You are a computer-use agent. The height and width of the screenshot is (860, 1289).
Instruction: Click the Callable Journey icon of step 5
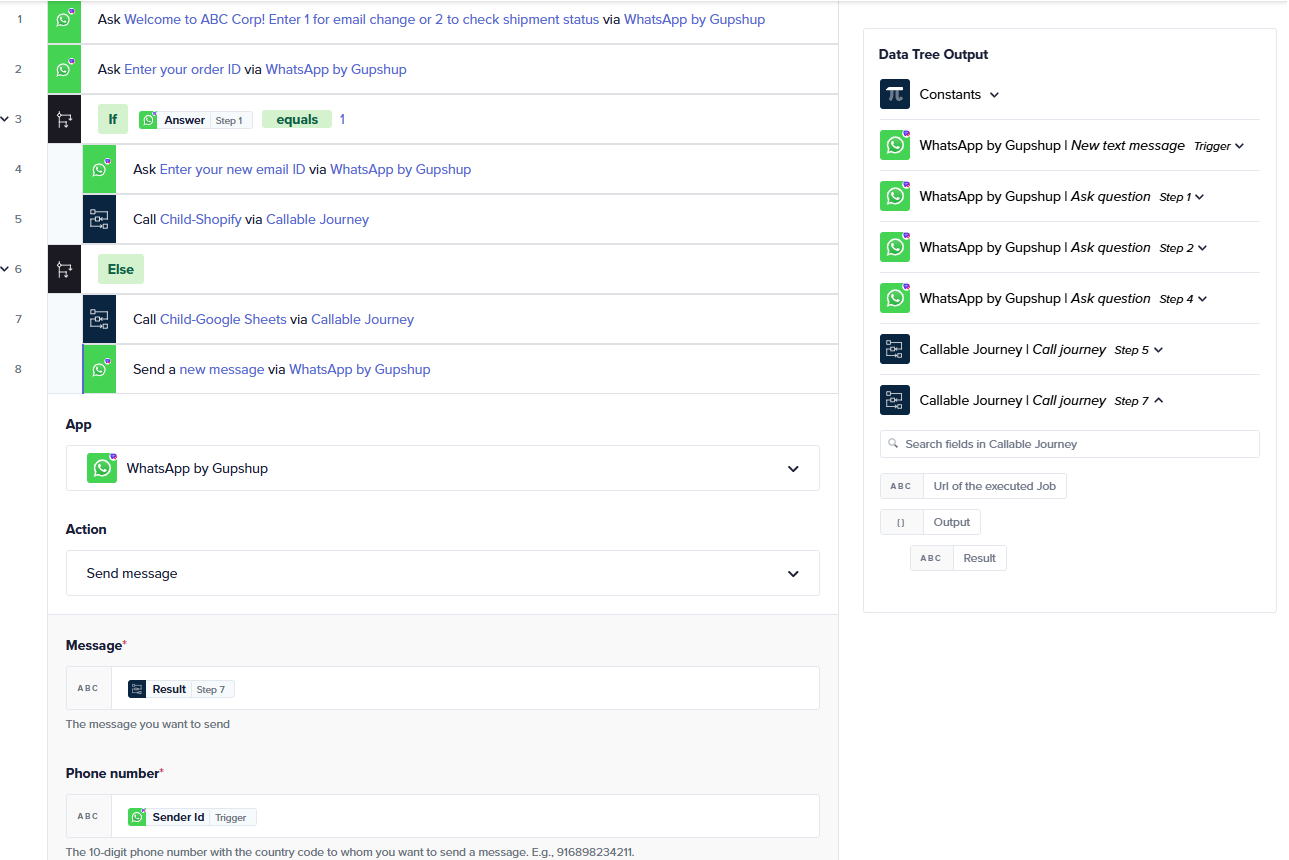tap(99, 220)
